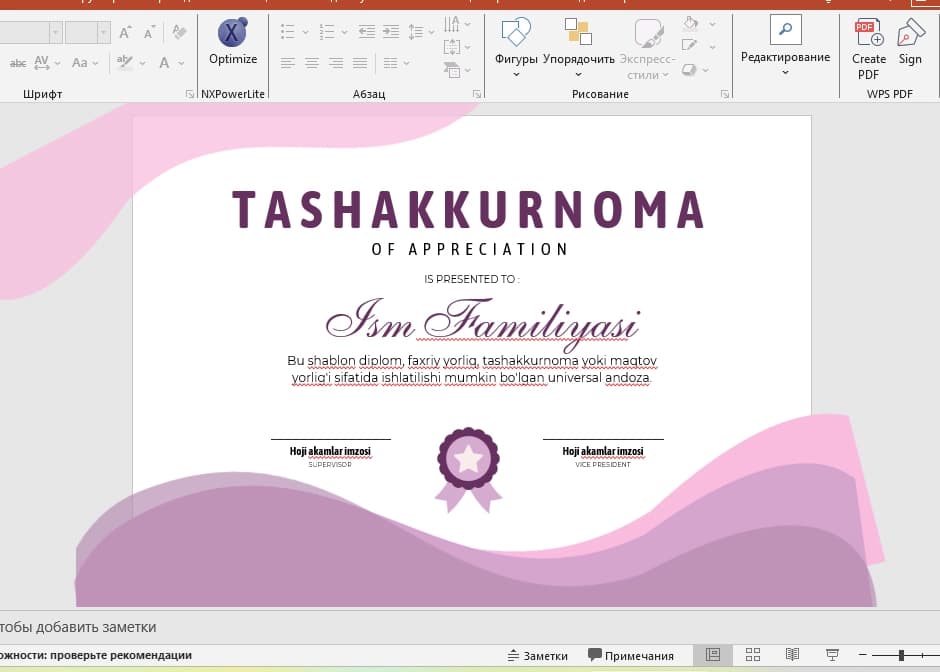Click the shape effects icon
The image size is (940, 672).
pyautogui.click(x=689, y=70)
